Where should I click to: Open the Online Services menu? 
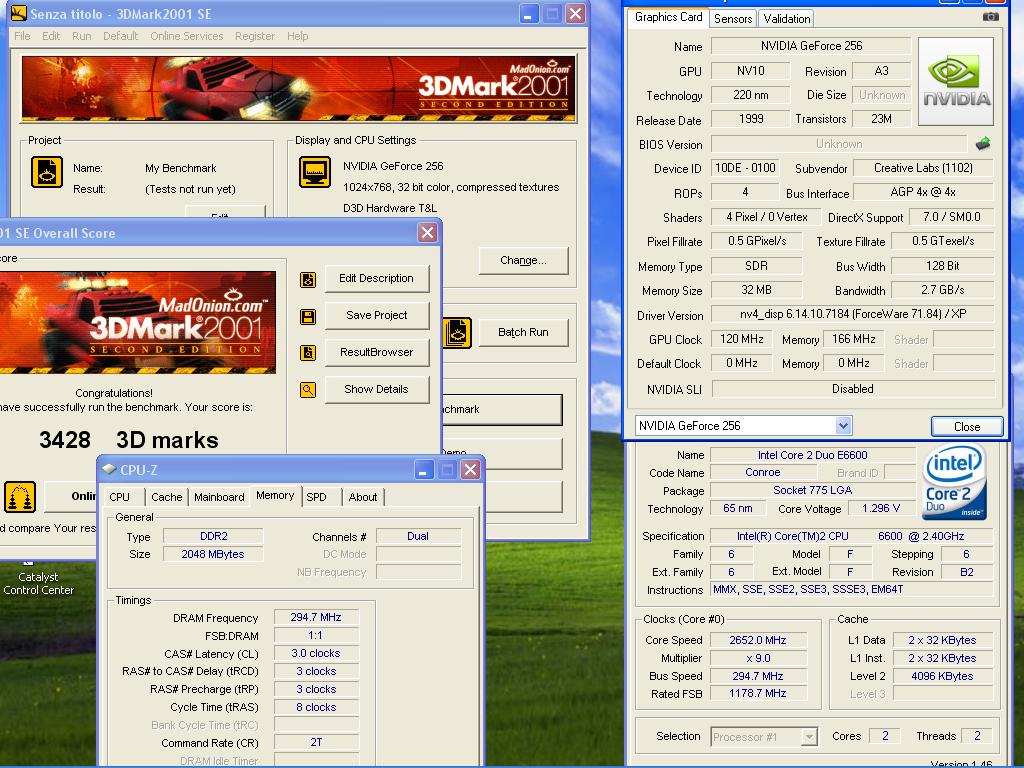point(187,36)
